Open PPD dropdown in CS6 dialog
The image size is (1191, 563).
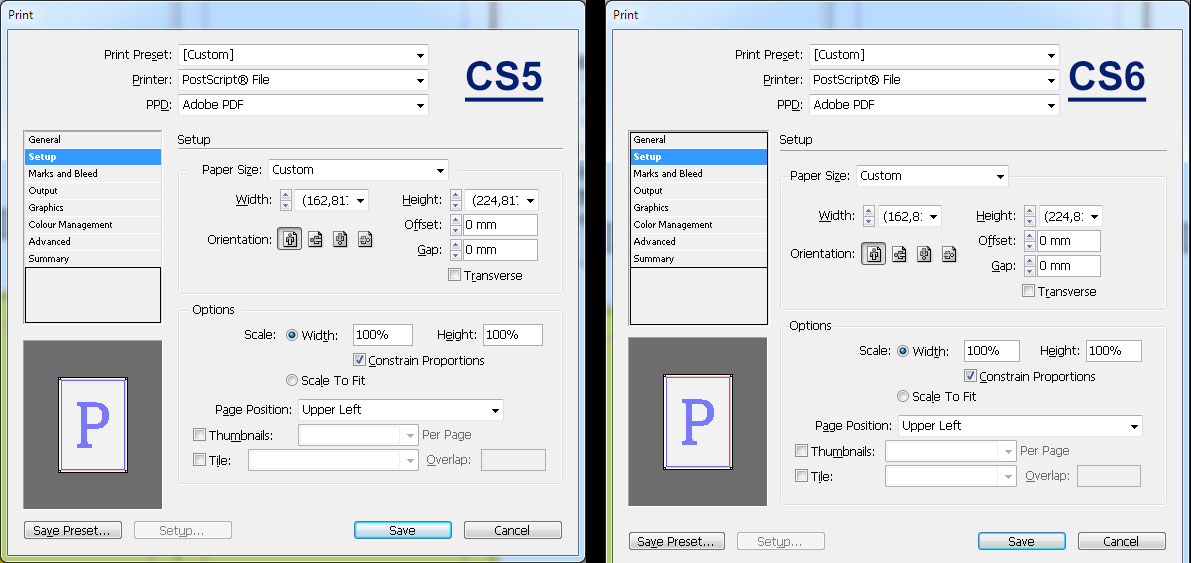click(x=934, y=105)
